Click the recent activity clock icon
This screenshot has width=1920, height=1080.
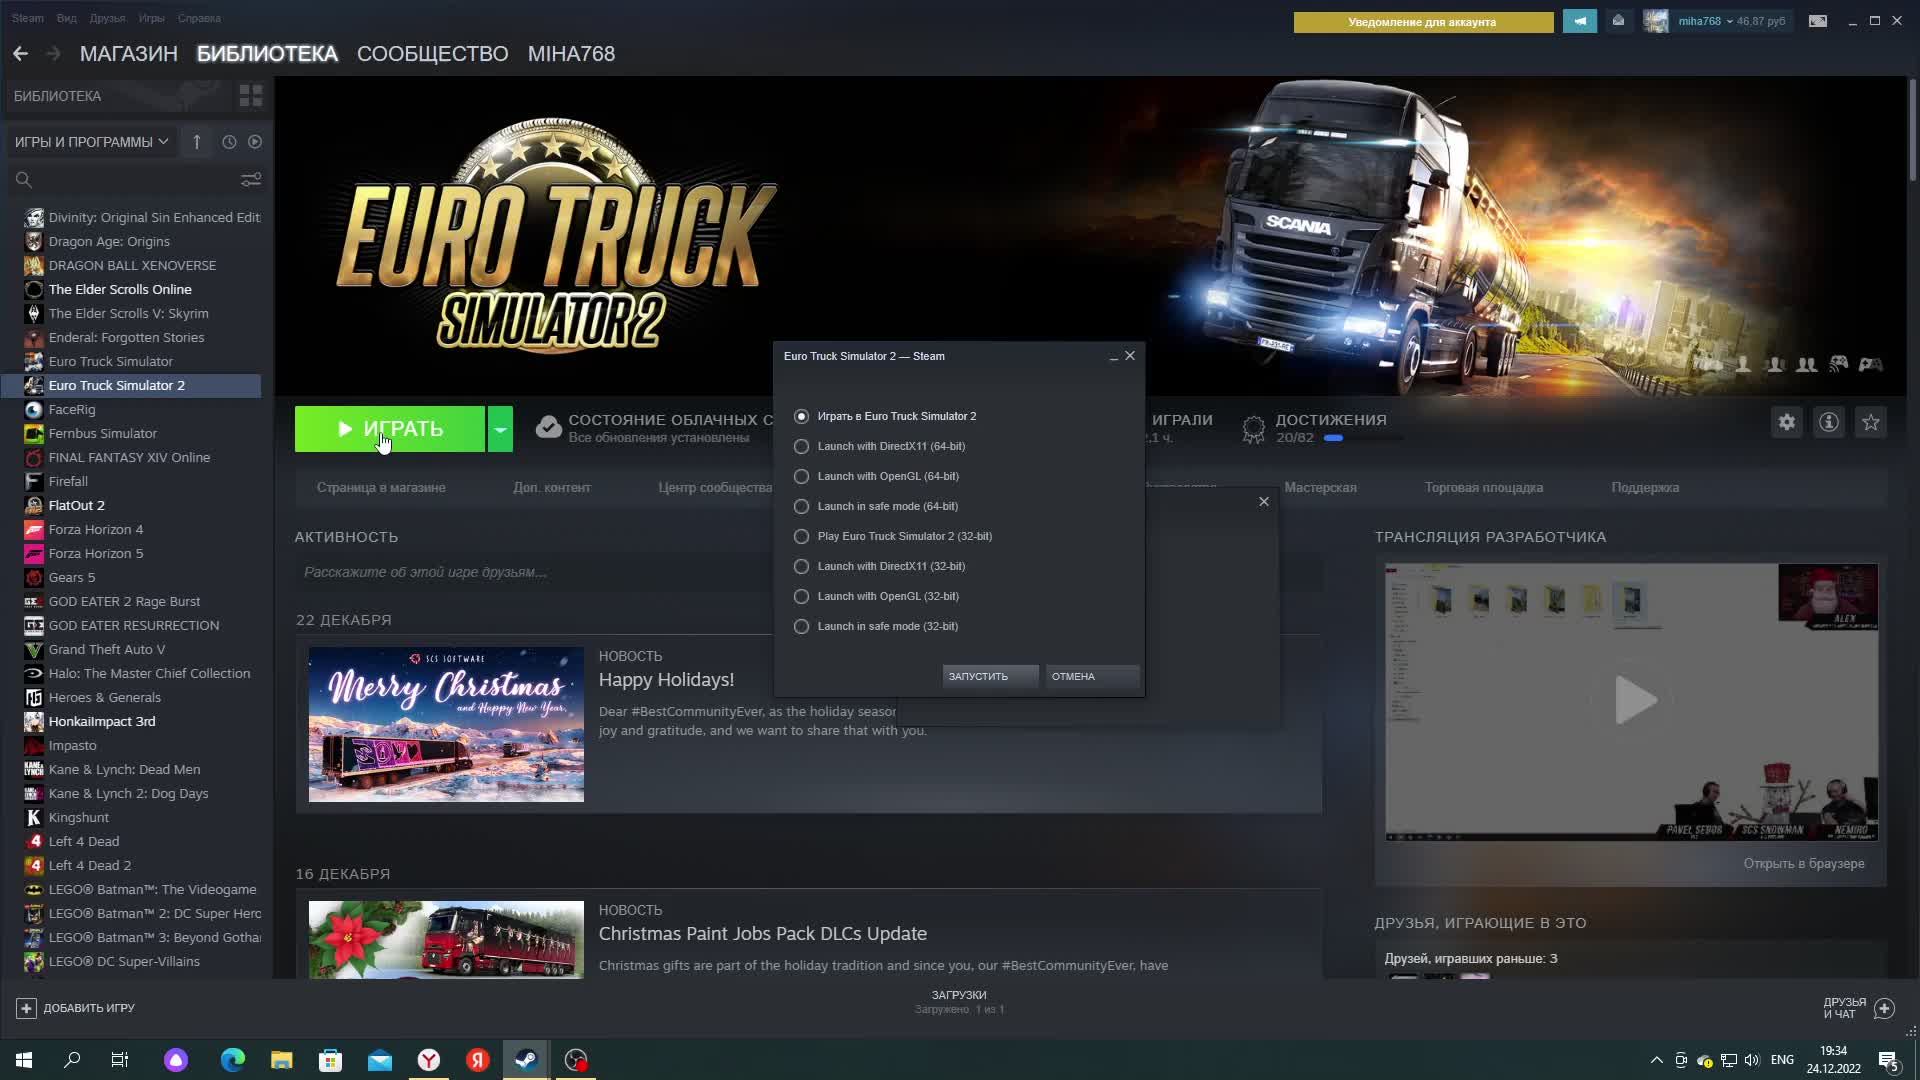(x=229, y=142)
